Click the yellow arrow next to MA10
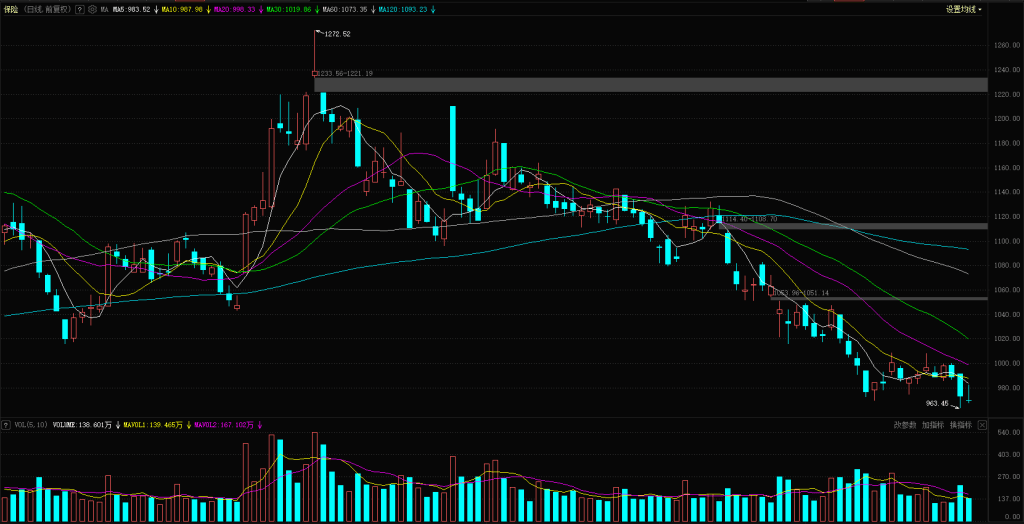Screen dimensions: 1024x524 [x=208, y=9]
